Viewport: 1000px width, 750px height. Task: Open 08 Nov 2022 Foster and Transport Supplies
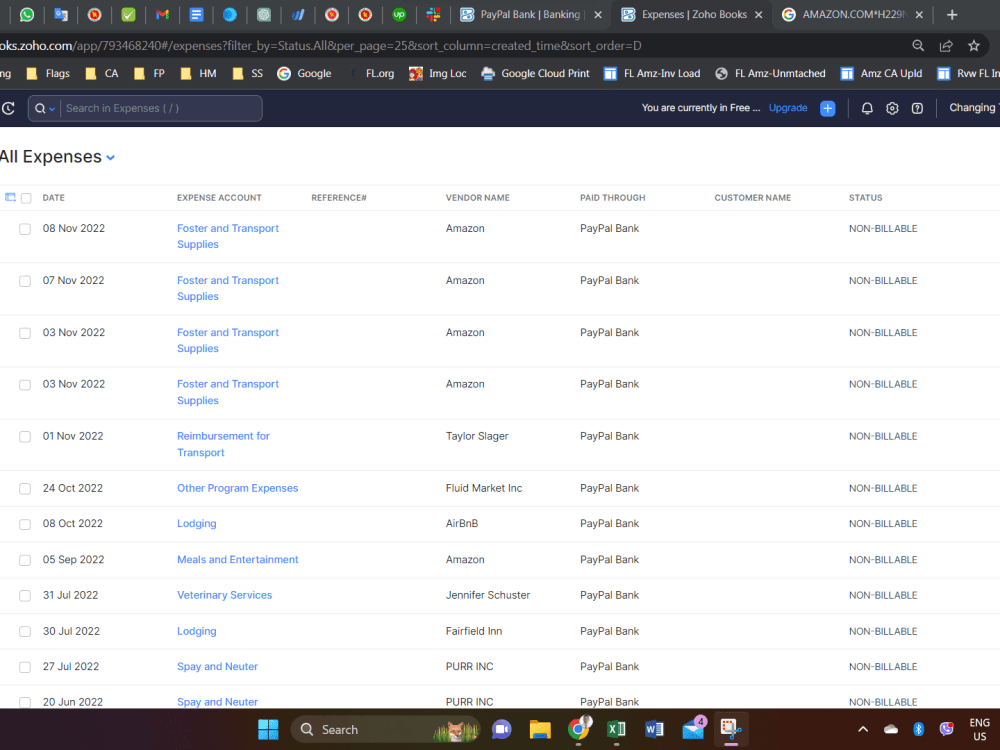(228, 236)
